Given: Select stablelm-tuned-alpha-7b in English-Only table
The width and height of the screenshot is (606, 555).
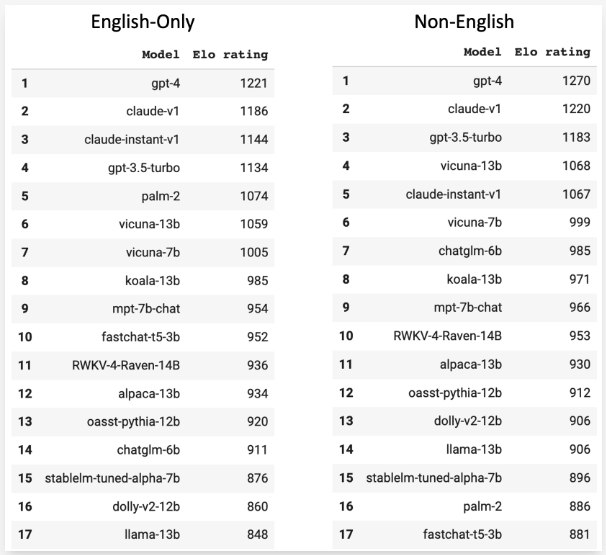Looking at the screenshot, I should [x=112, y=478].
